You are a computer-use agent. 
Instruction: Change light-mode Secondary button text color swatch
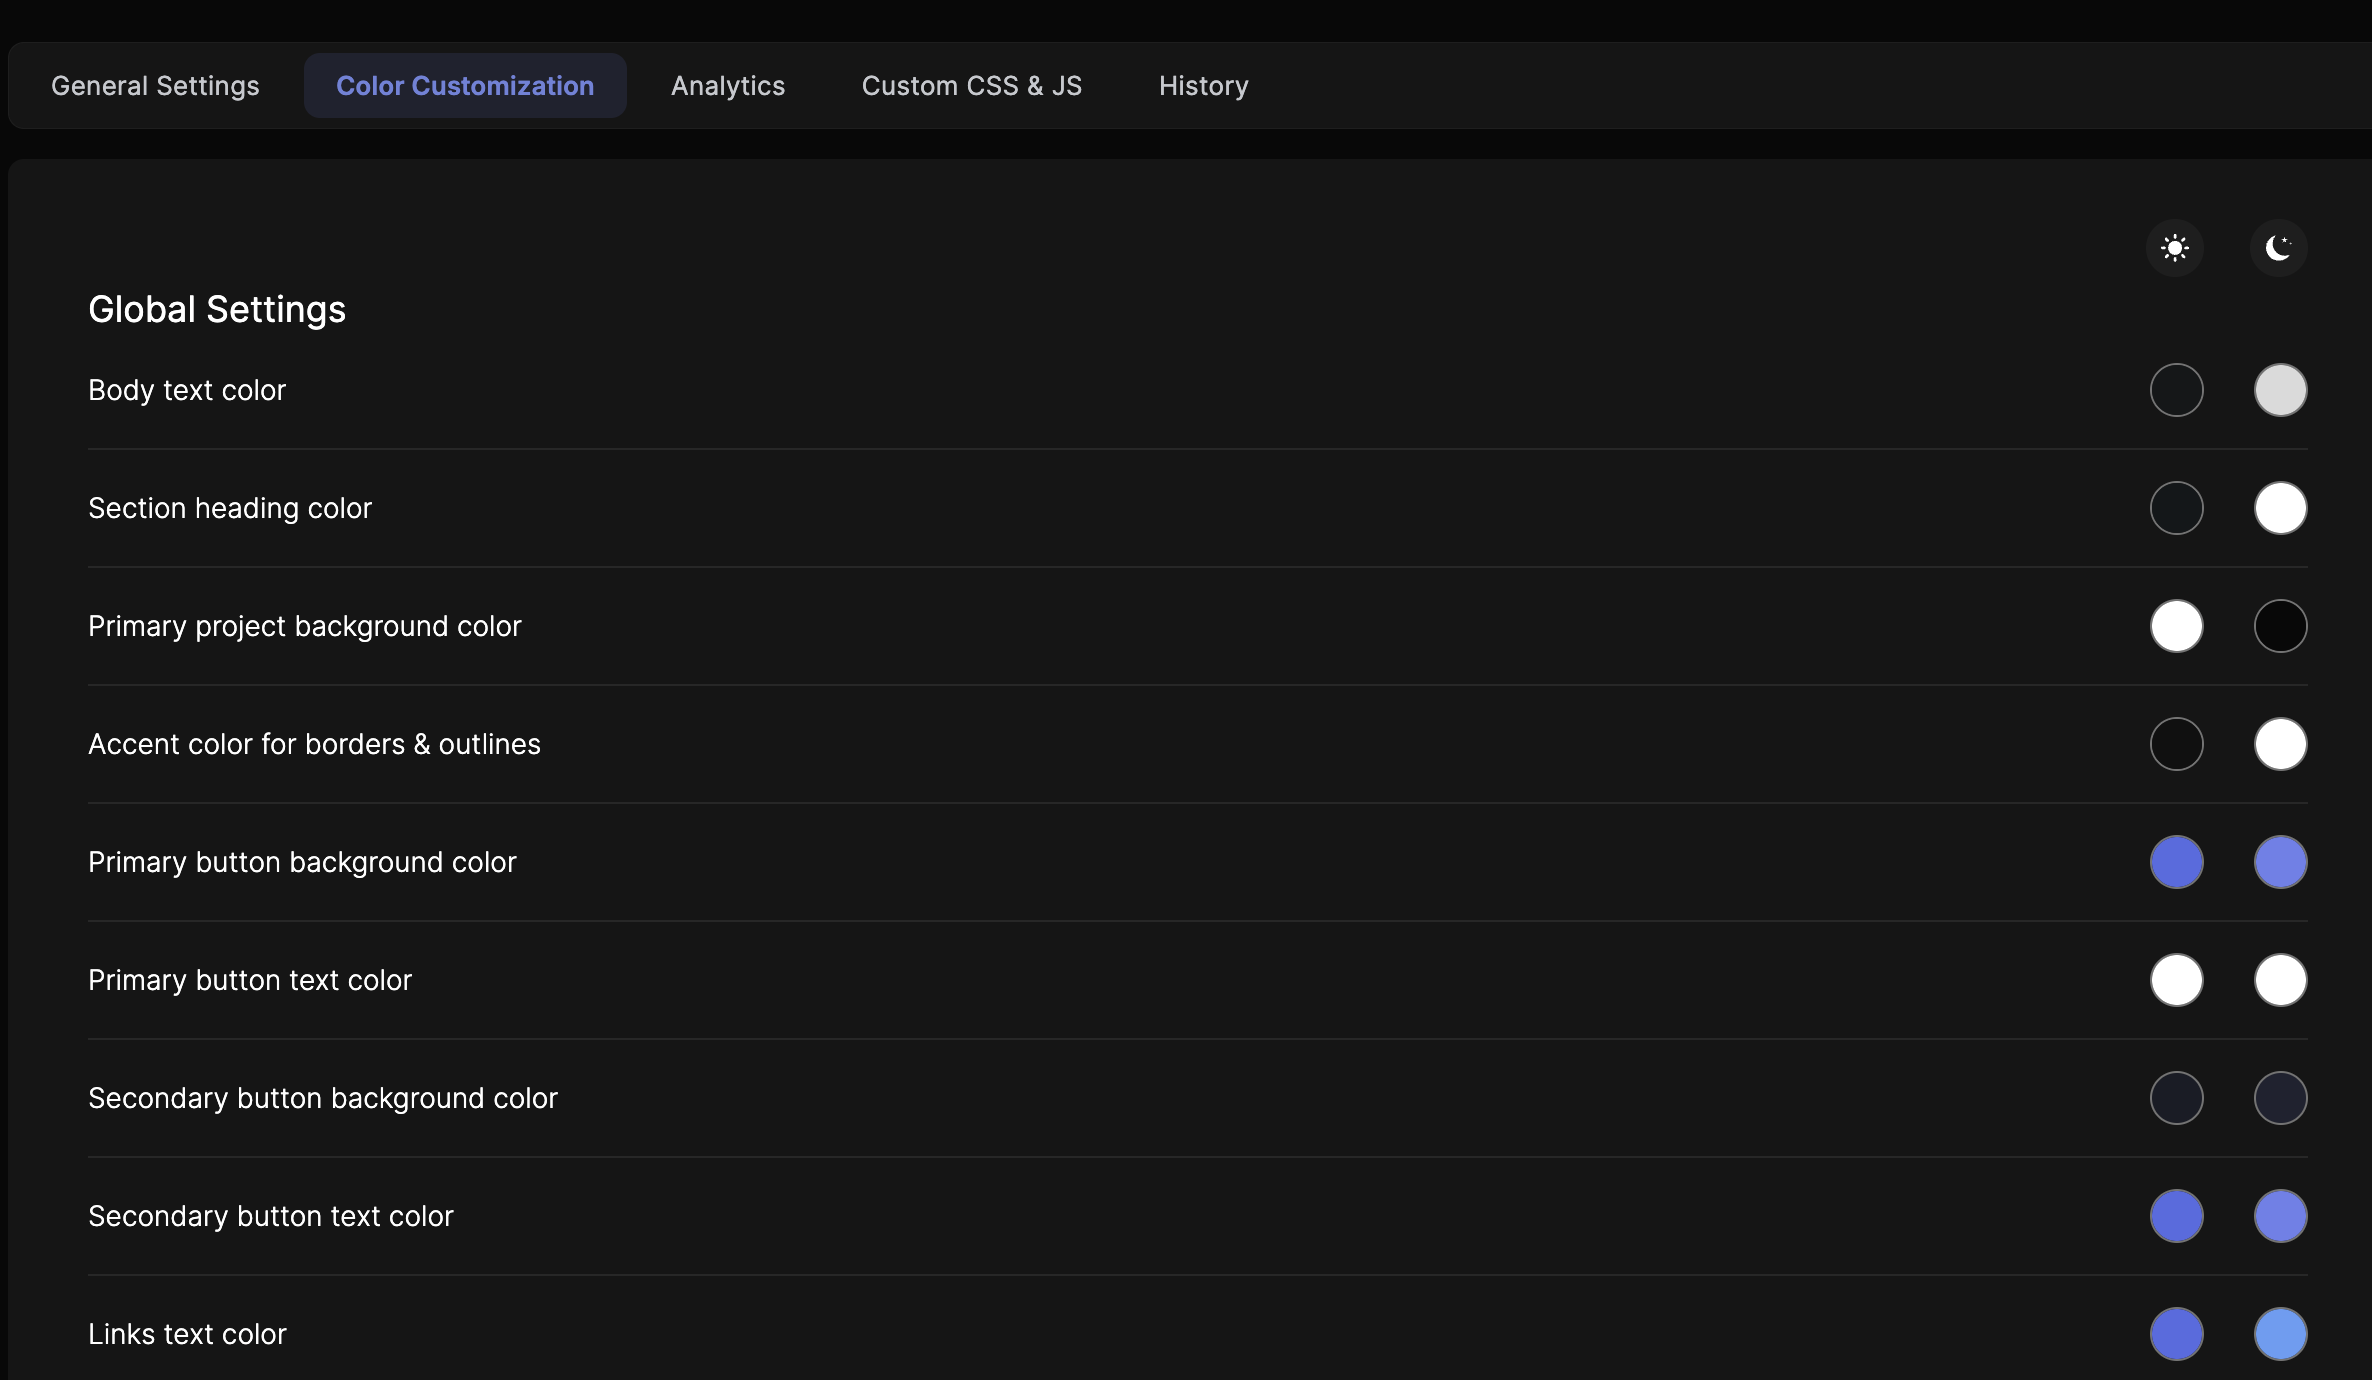(2177, 1216)
